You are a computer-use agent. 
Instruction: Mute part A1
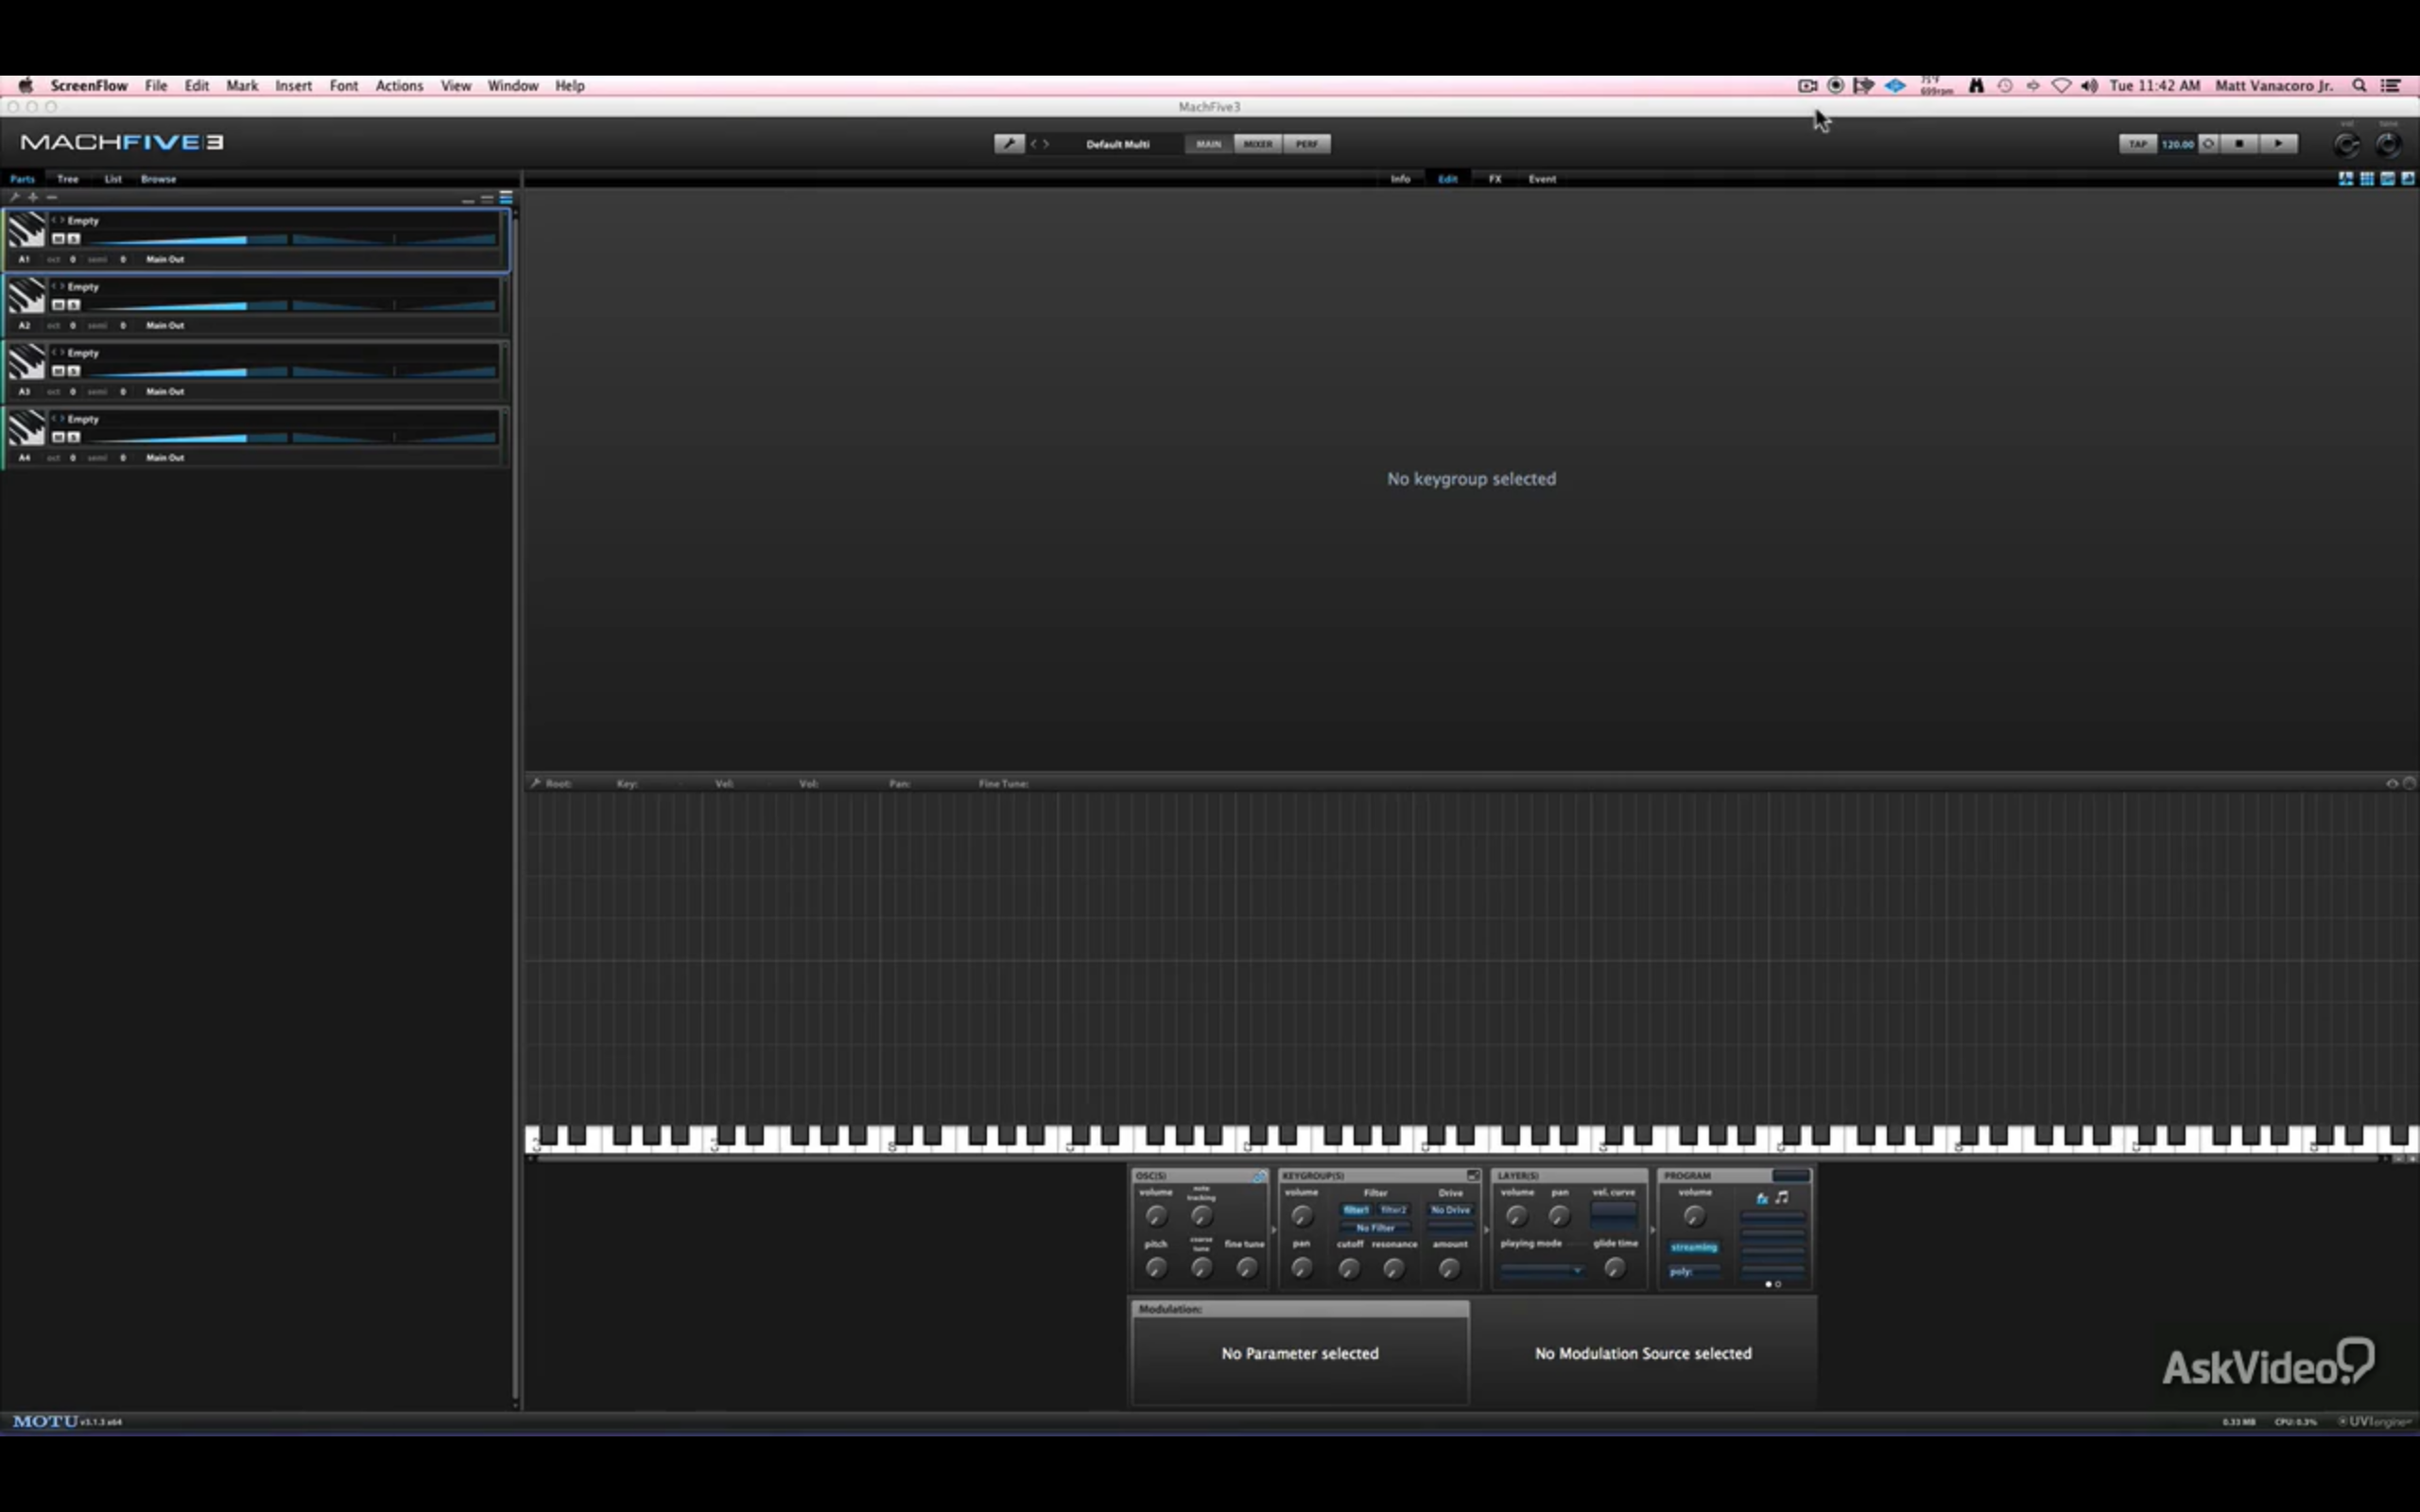click(58, 239)
